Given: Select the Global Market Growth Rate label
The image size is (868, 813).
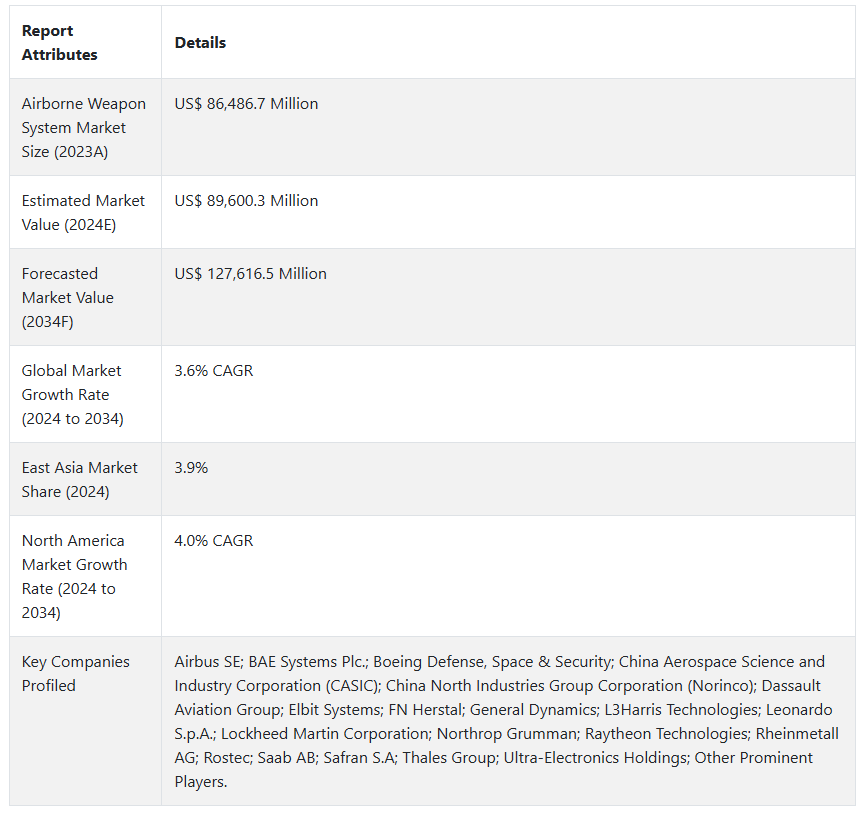Looking at the screenshot, I should [72, 395].
